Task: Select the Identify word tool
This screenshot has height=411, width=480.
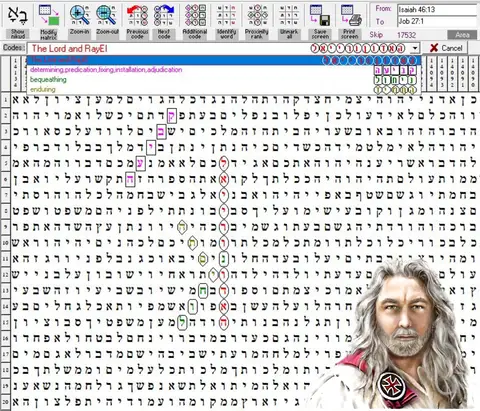Action: 226,15
